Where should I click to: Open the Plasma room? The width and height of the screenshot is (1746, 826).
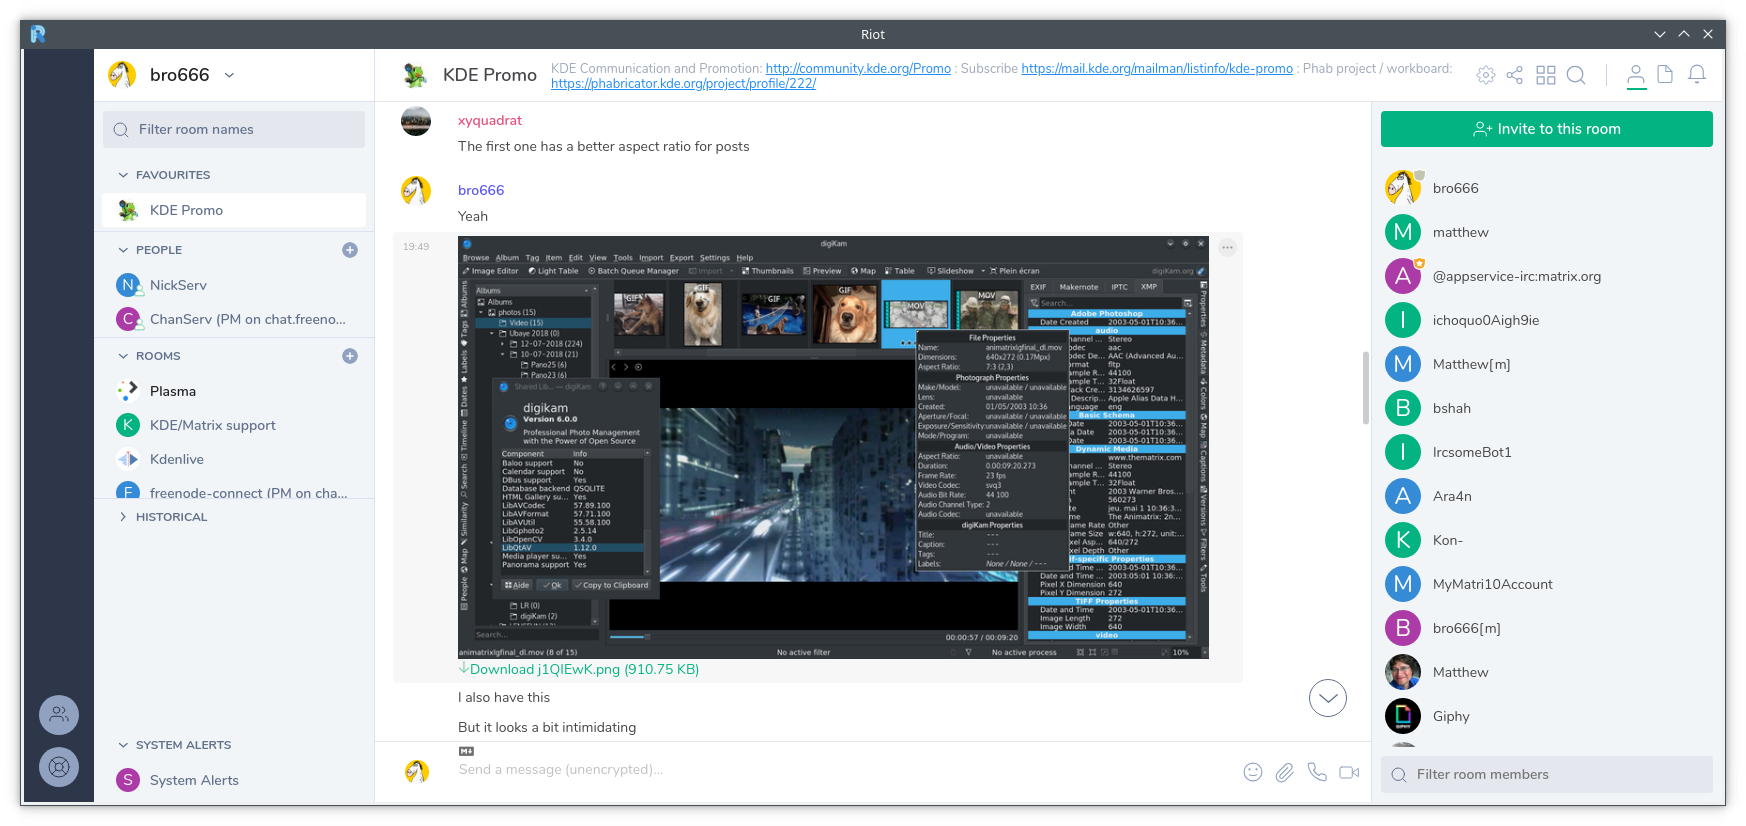234,391
